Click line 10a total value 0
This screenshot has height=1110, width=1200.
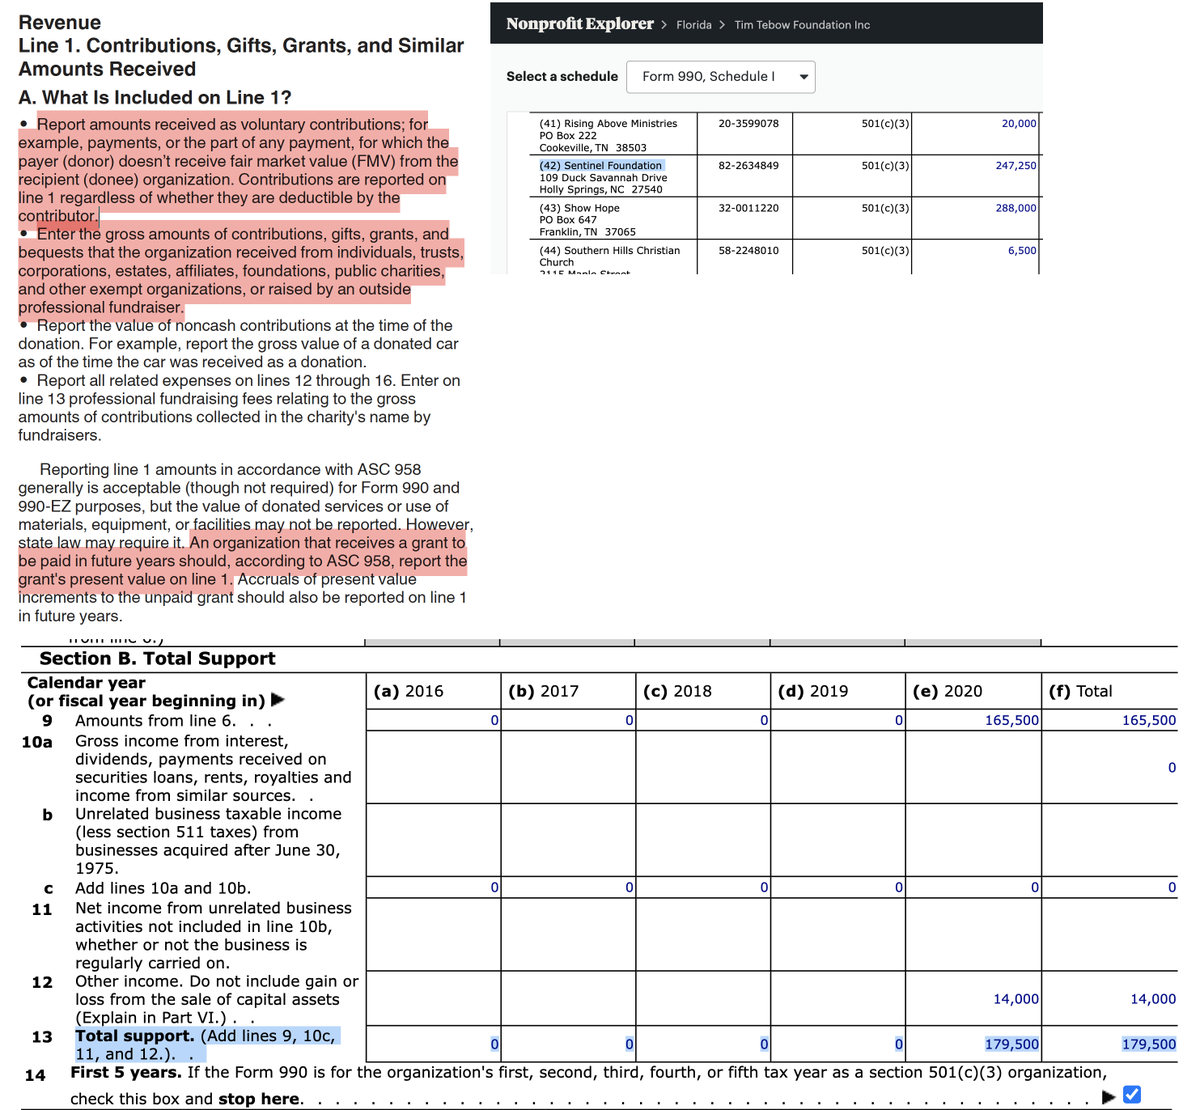[1172, 767]
